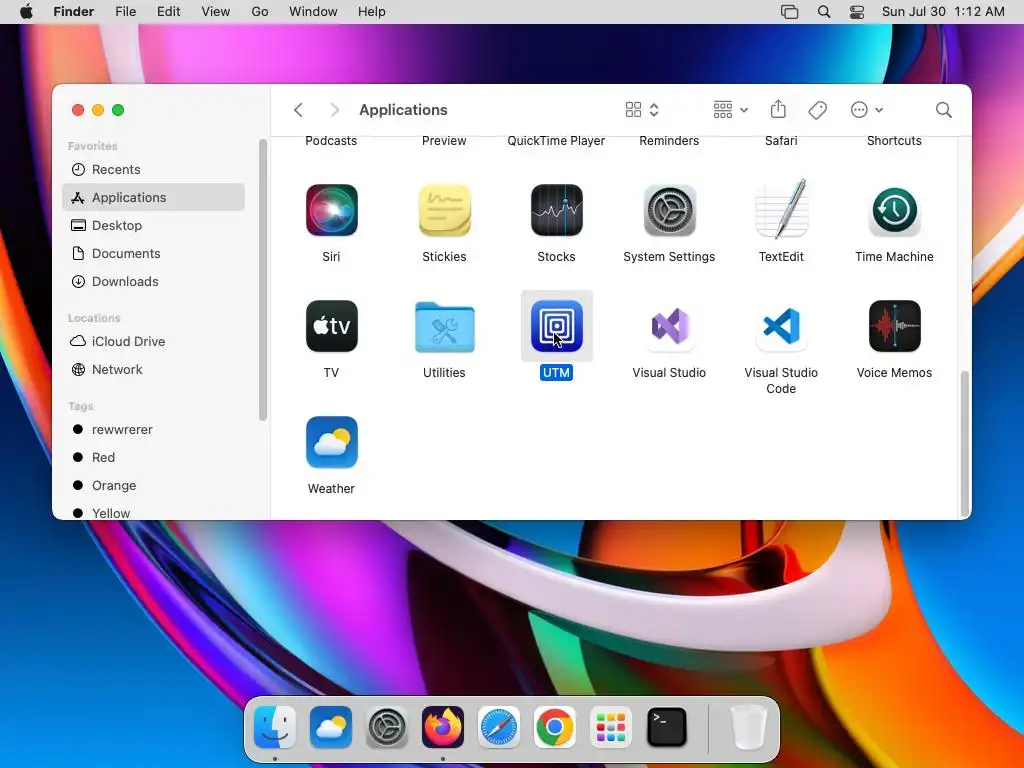Open Launchpad from the Dock

pos(611,727)
